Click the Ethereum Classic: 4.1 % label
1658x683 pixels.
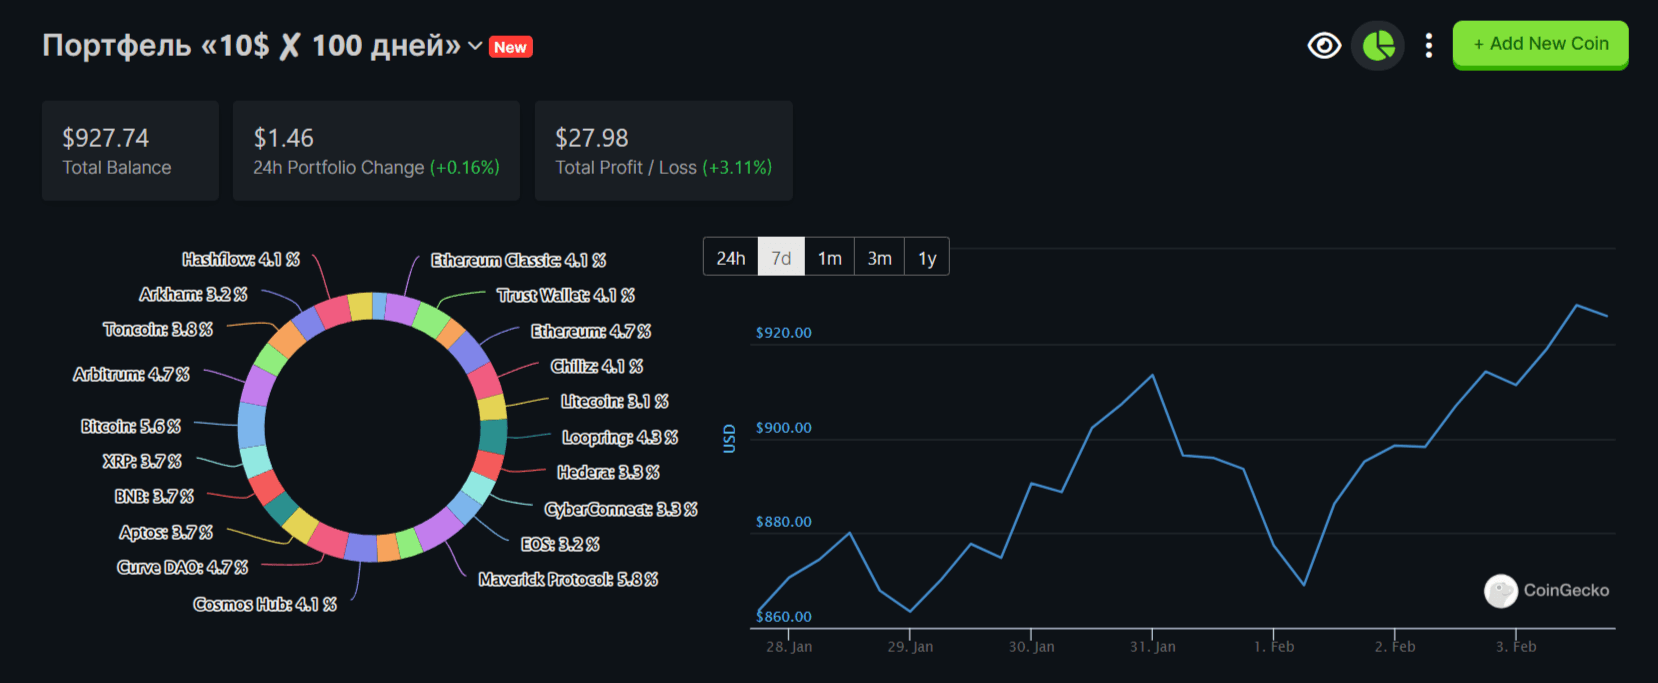tap(519, 260)
